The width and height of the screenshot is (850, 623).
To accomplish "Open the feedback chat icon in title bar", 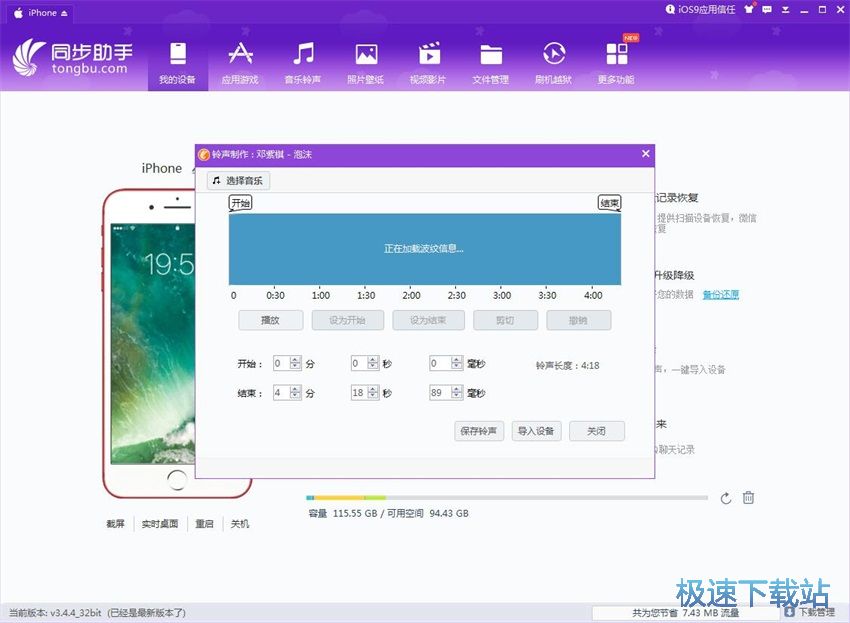I will pyautogui.click(x=767, y=9).
